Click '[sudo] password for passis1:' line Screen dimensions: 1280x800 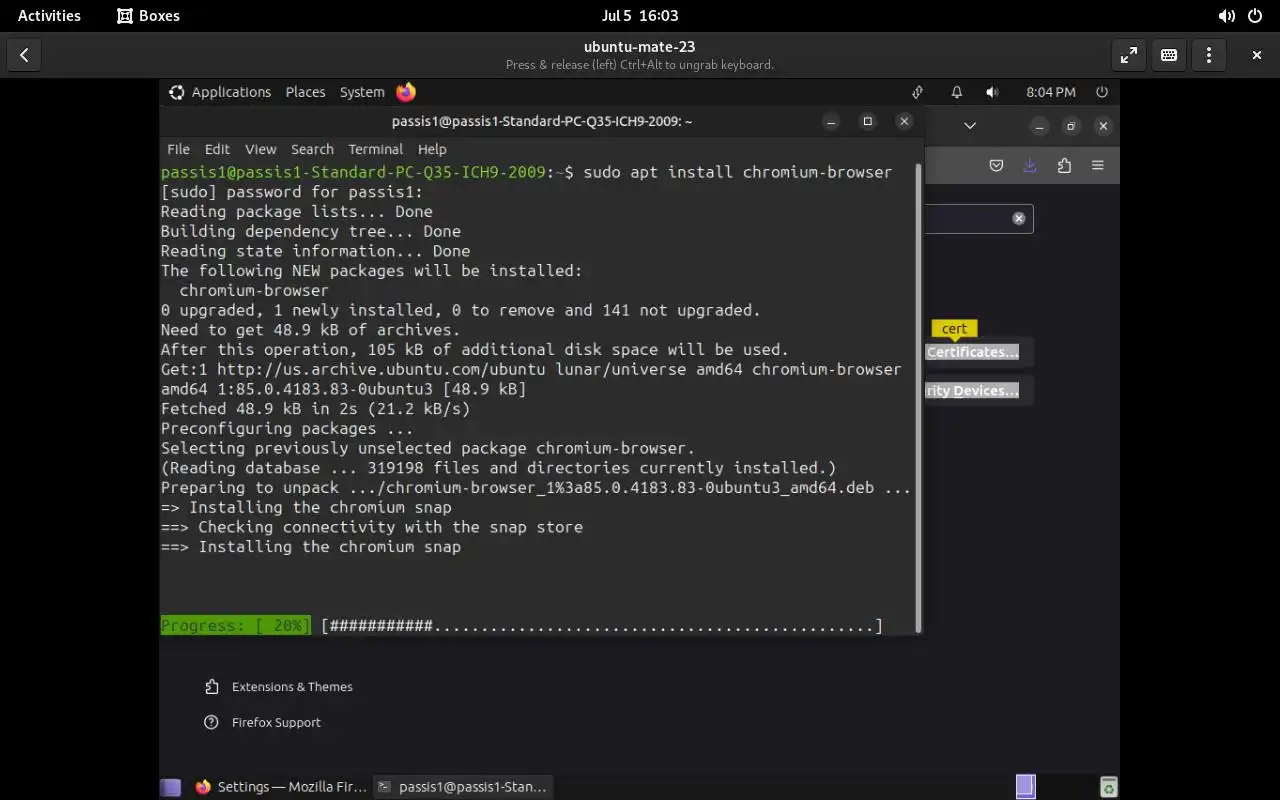292,192
